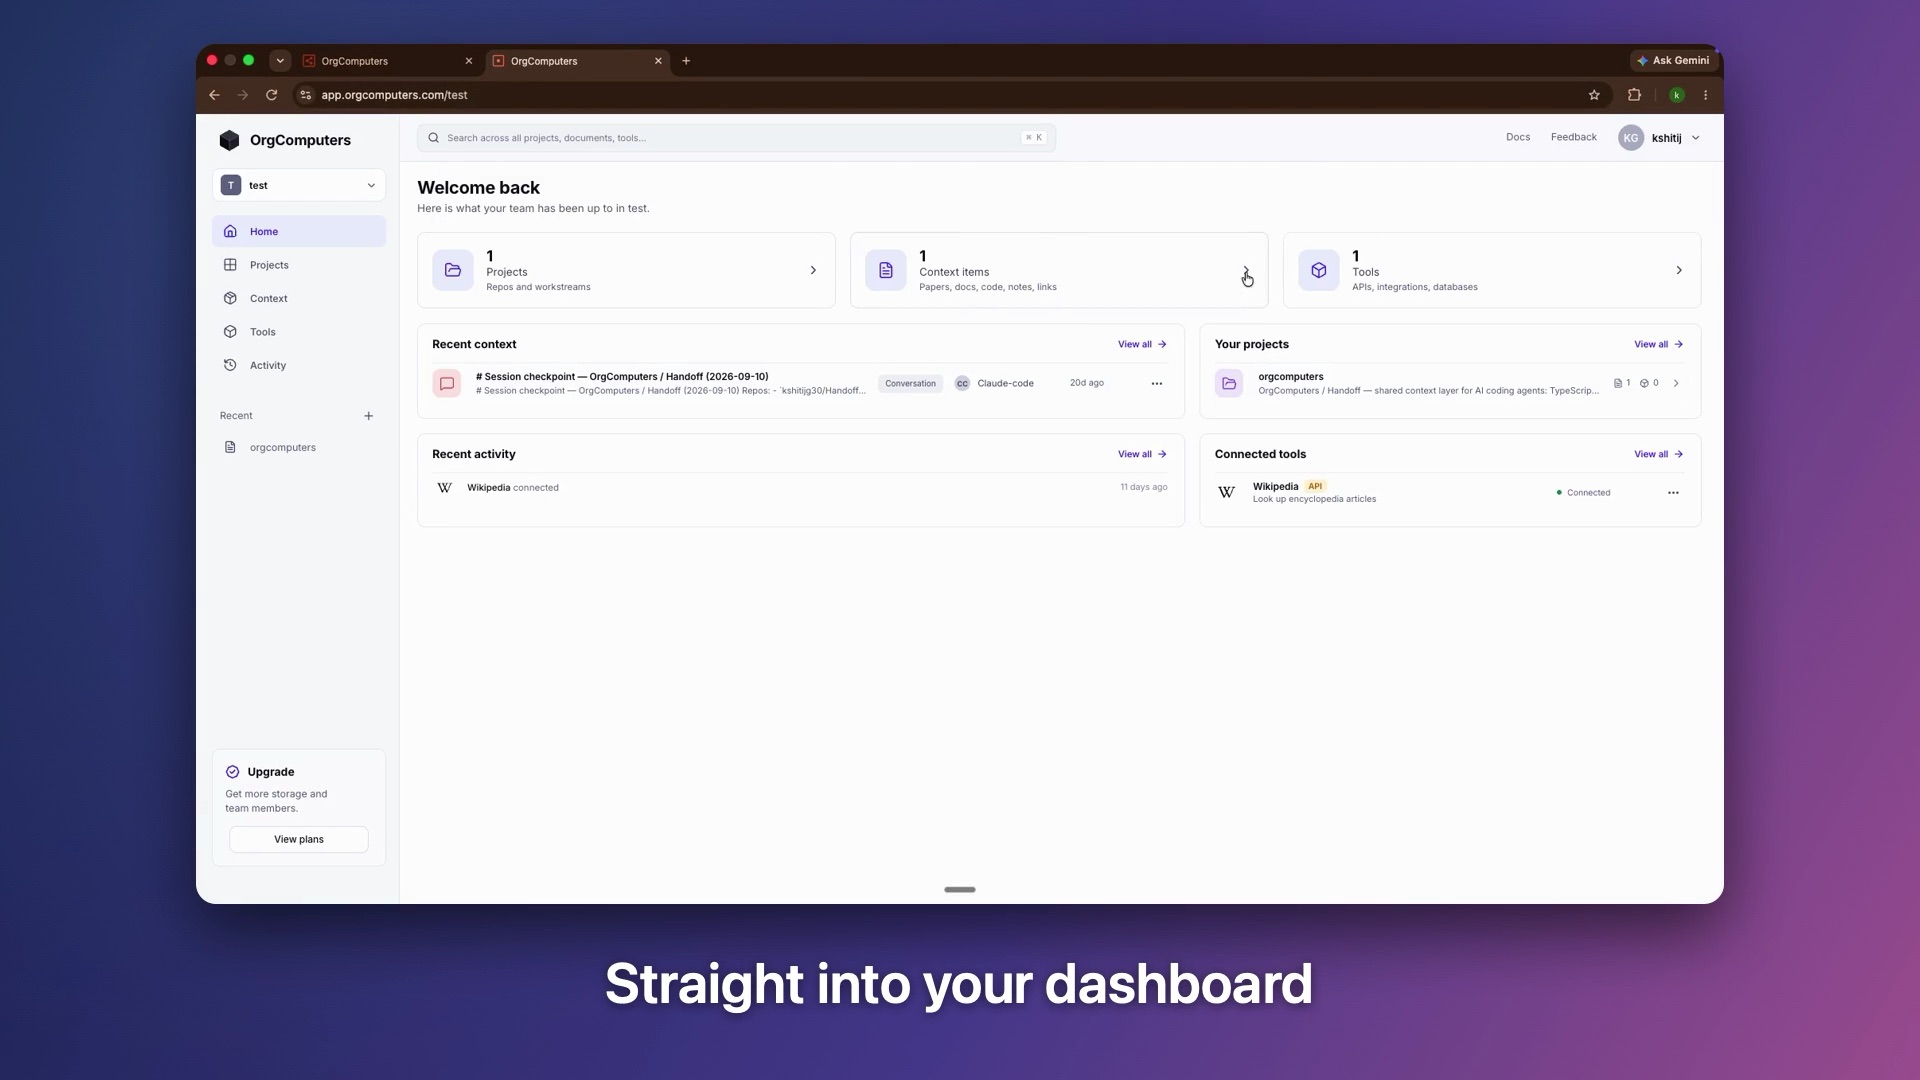Open the Session checkpoint conversation icon
This screenshot has width=1920, height=1080.
pos(447,383)
